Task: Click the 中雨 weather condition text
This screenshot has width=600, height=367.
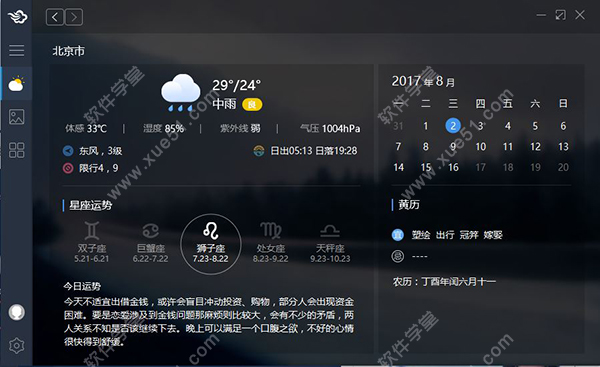Action: click(224, 104)
